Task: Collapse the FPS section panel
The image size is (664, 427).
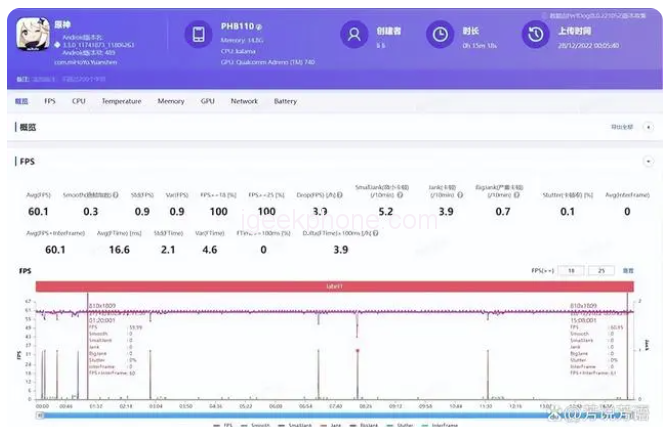Action: (647, 160)
